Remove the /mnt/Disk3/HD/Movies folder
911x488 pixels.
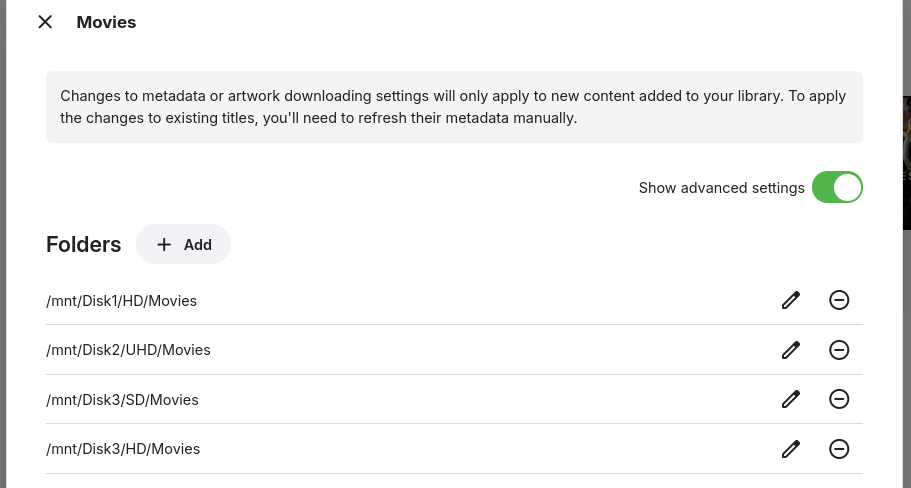[839, 449]
